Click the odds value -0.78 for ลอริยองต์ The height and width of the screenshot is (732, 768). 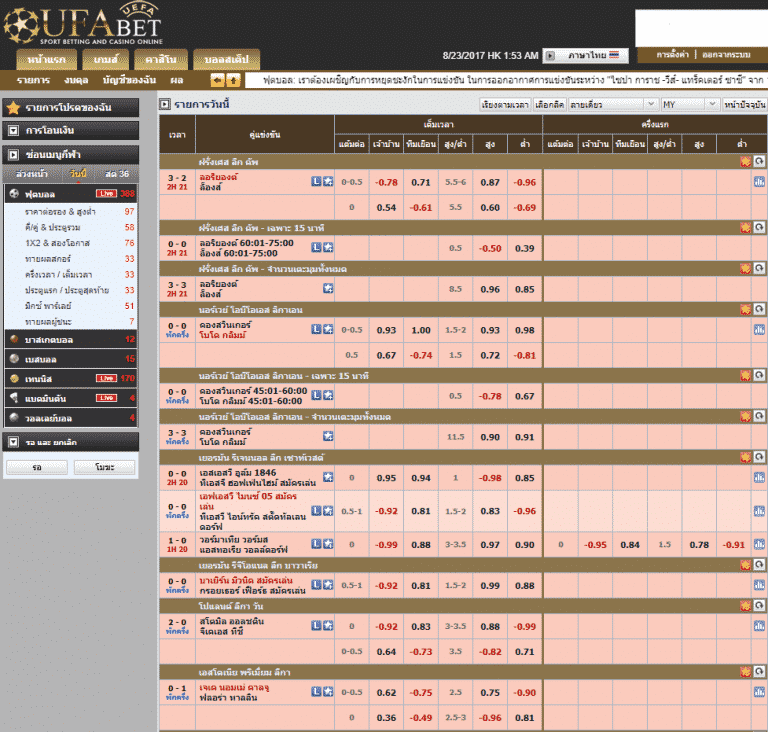[x=386, y=182]
